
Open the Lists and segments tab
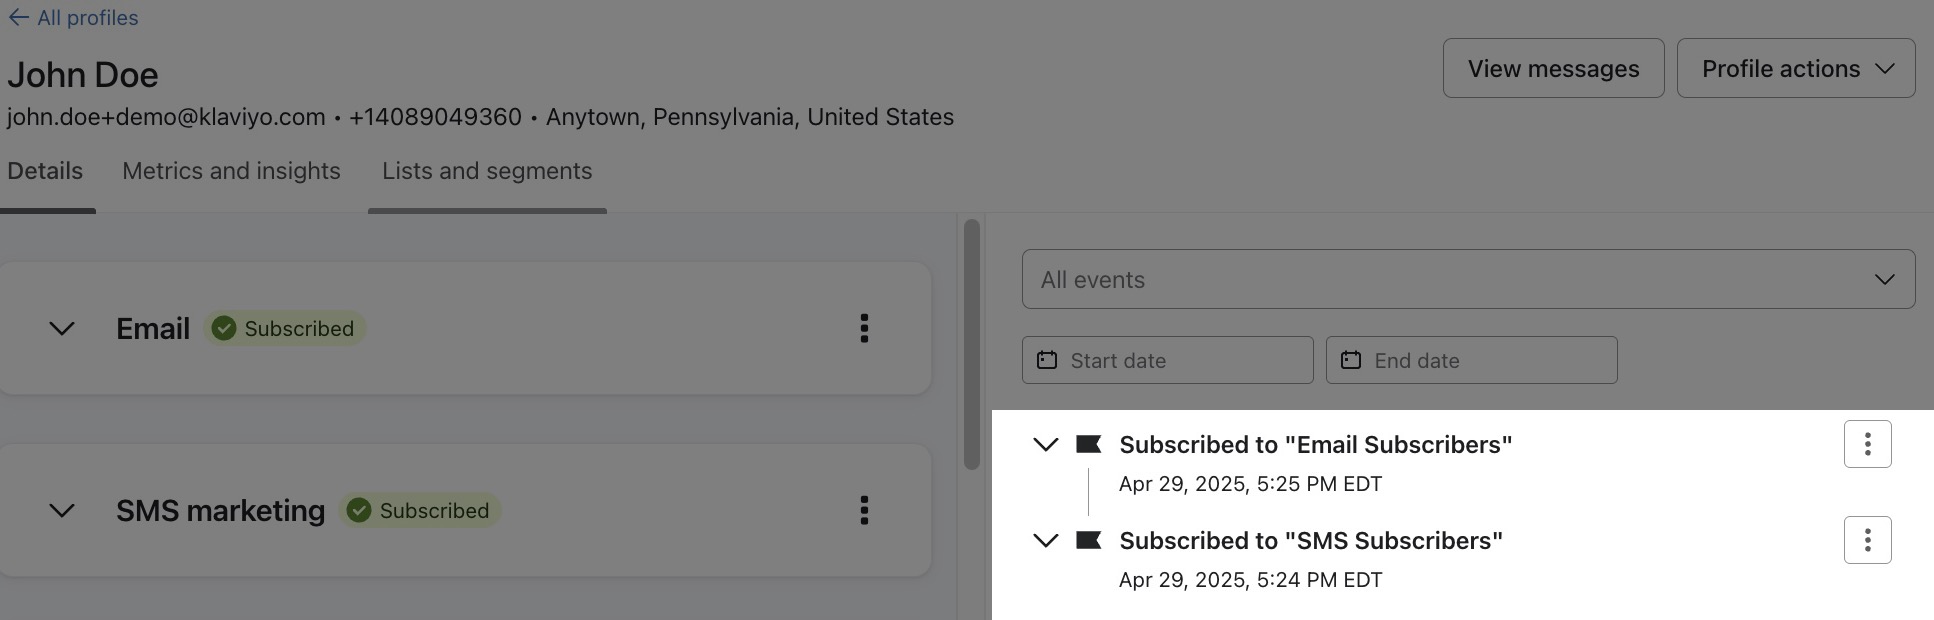coord(487,171)
